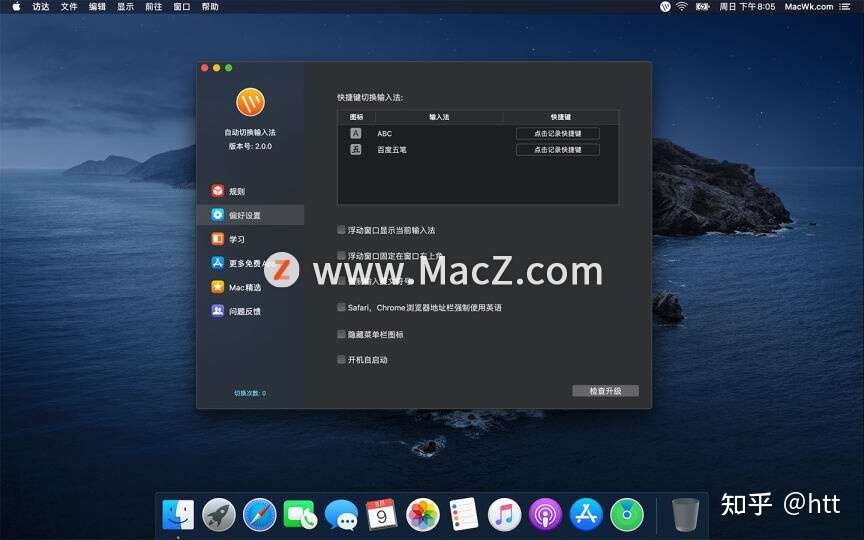The image size is (864, 540).
Task: Open the 帮助 menu
Action: [210, 7]
